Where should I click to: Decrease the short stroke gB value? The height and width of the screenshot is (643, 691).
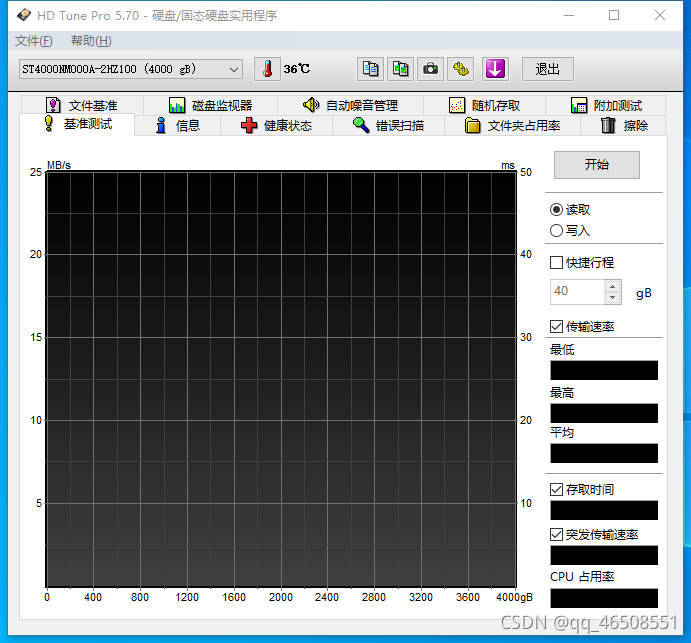click(612, 297)
